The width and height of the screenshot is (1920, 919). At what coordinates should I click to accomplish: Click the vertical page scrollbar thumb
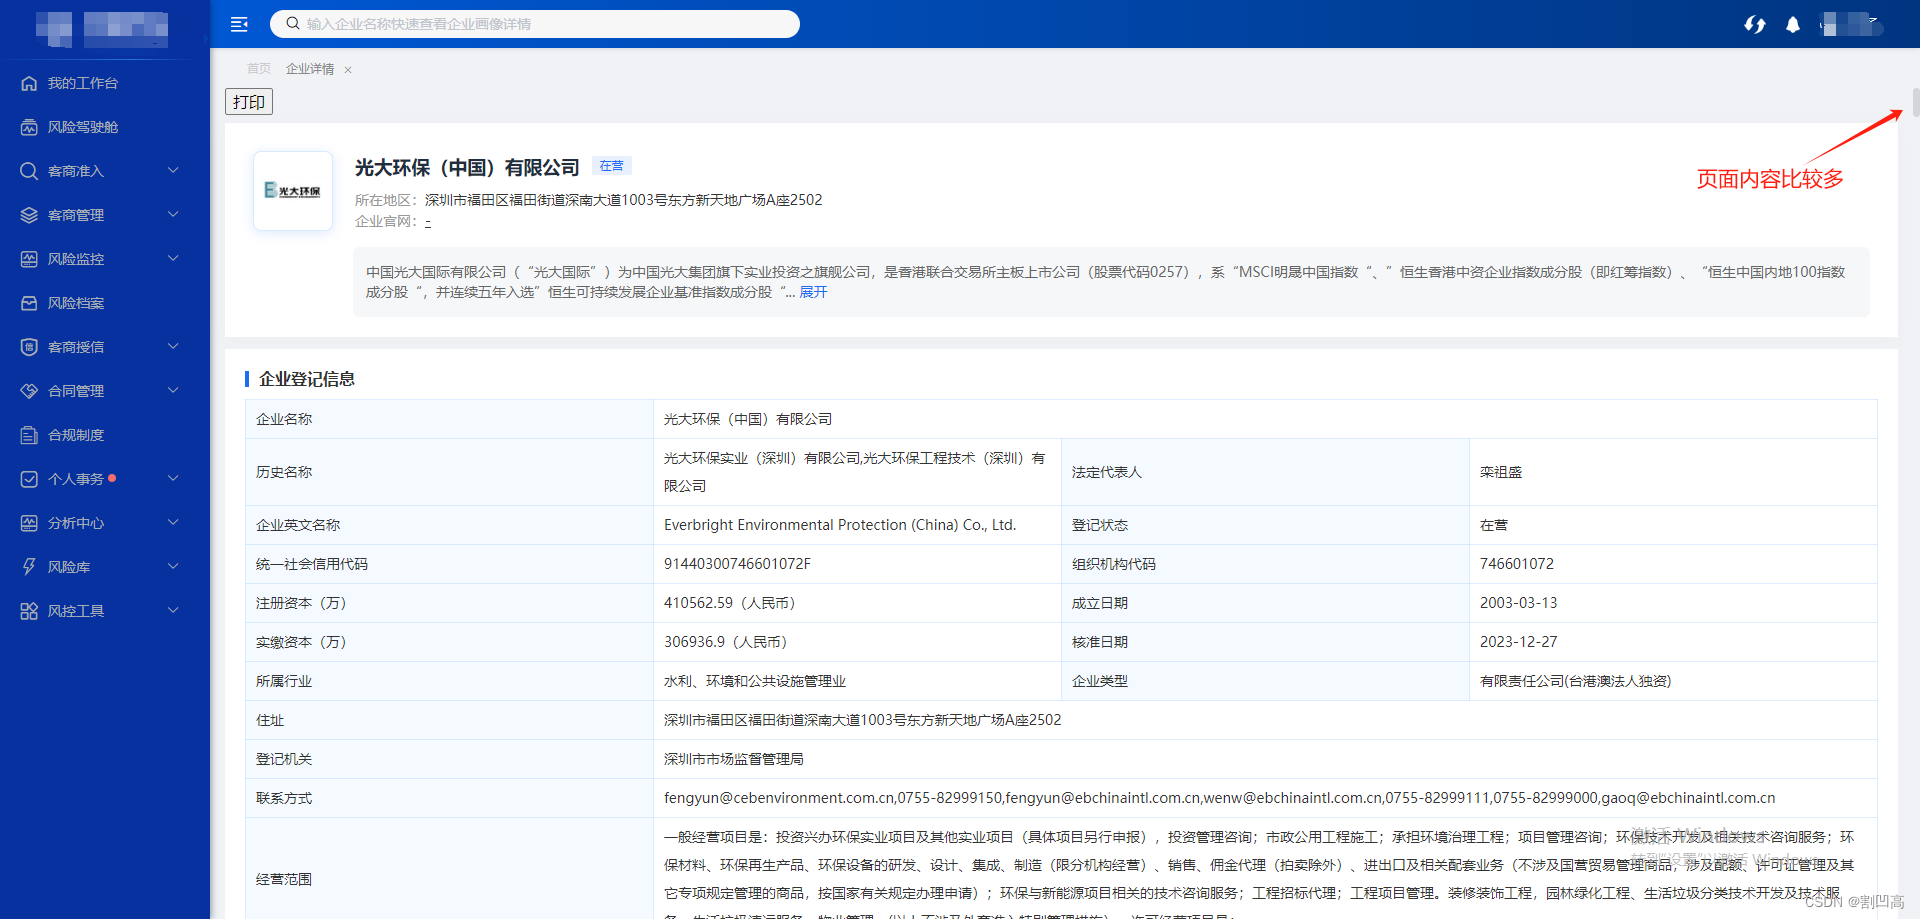(x=1915, y=103)
